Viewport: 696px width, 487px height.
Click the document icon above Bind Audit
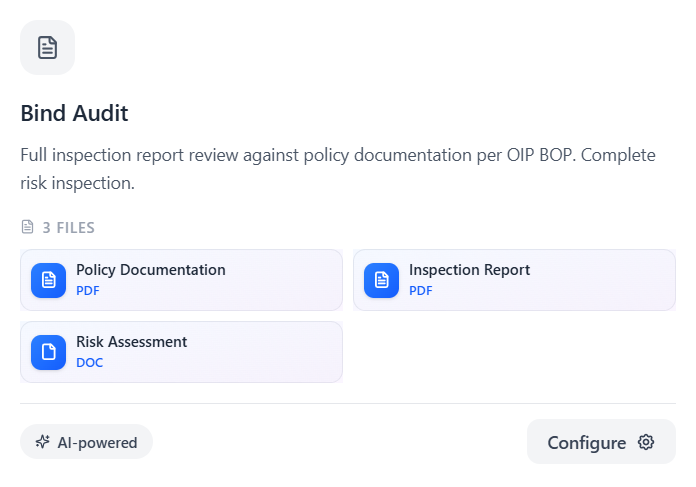47,47
